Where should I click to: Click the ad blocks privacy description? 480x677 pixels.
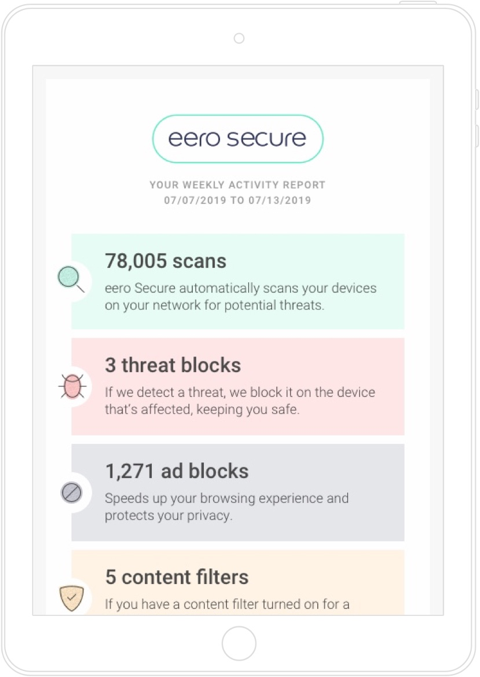click(227, 507)
